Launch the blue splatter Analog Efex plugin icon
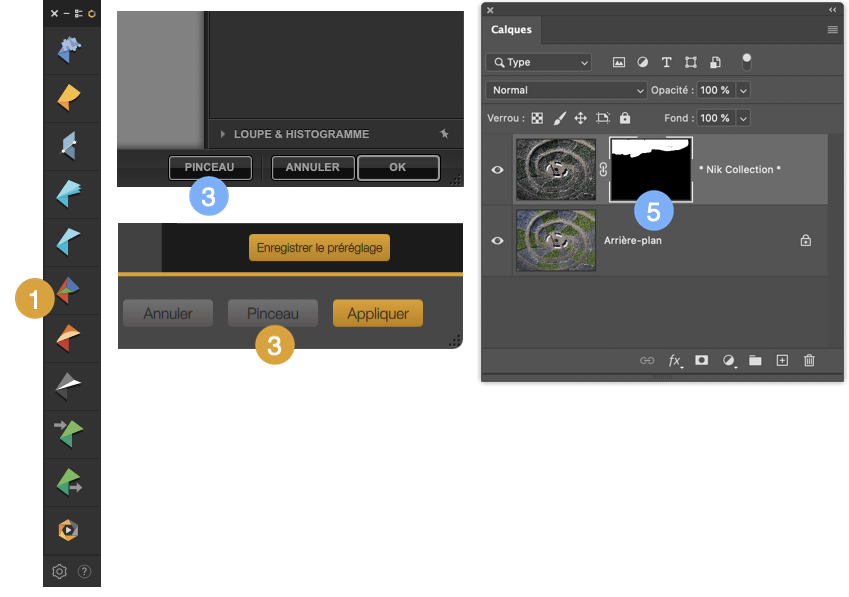The image size is (849, 597). click(x=69, y=50)
